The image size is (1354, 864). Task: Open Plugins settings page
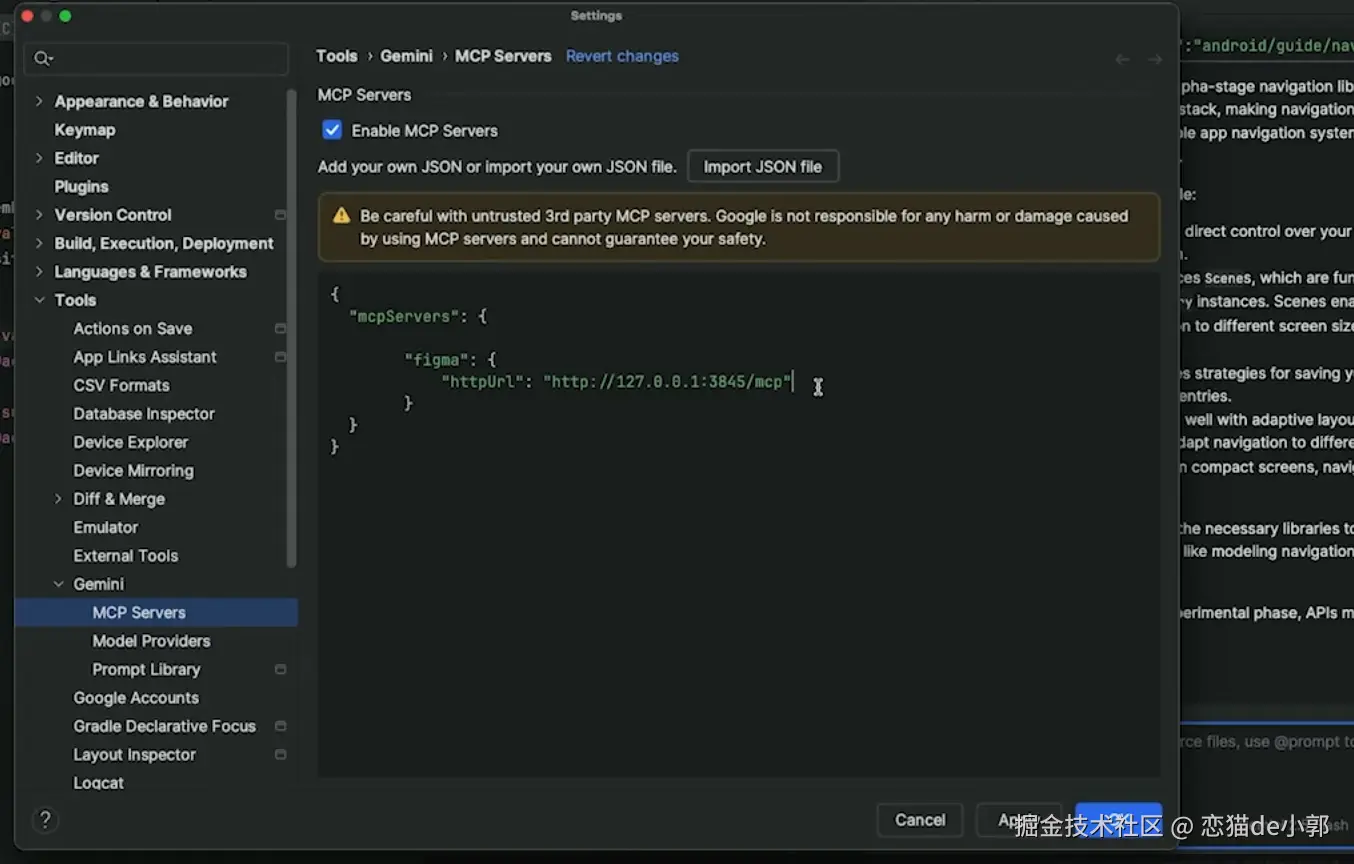click(x=81, y=187)
